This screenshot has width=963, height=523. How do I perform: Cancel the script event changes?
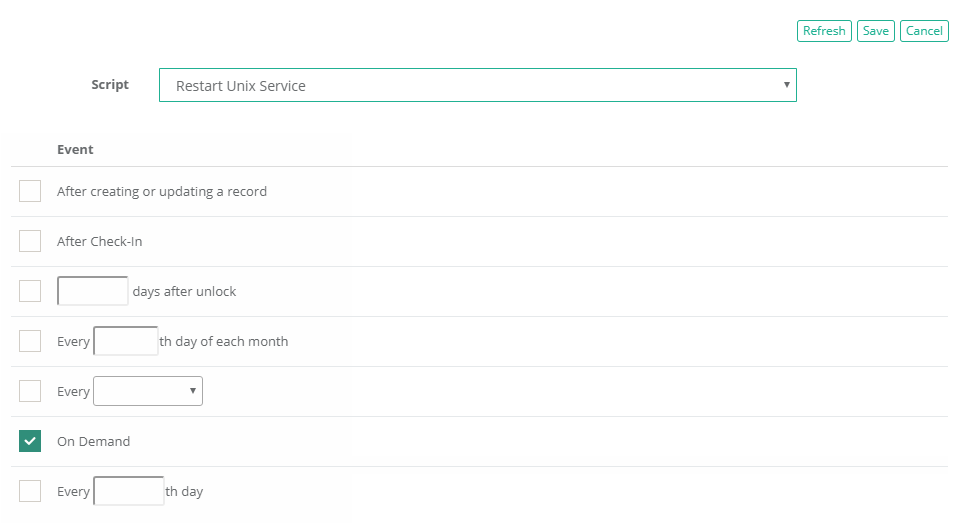[x=923, y=31]
